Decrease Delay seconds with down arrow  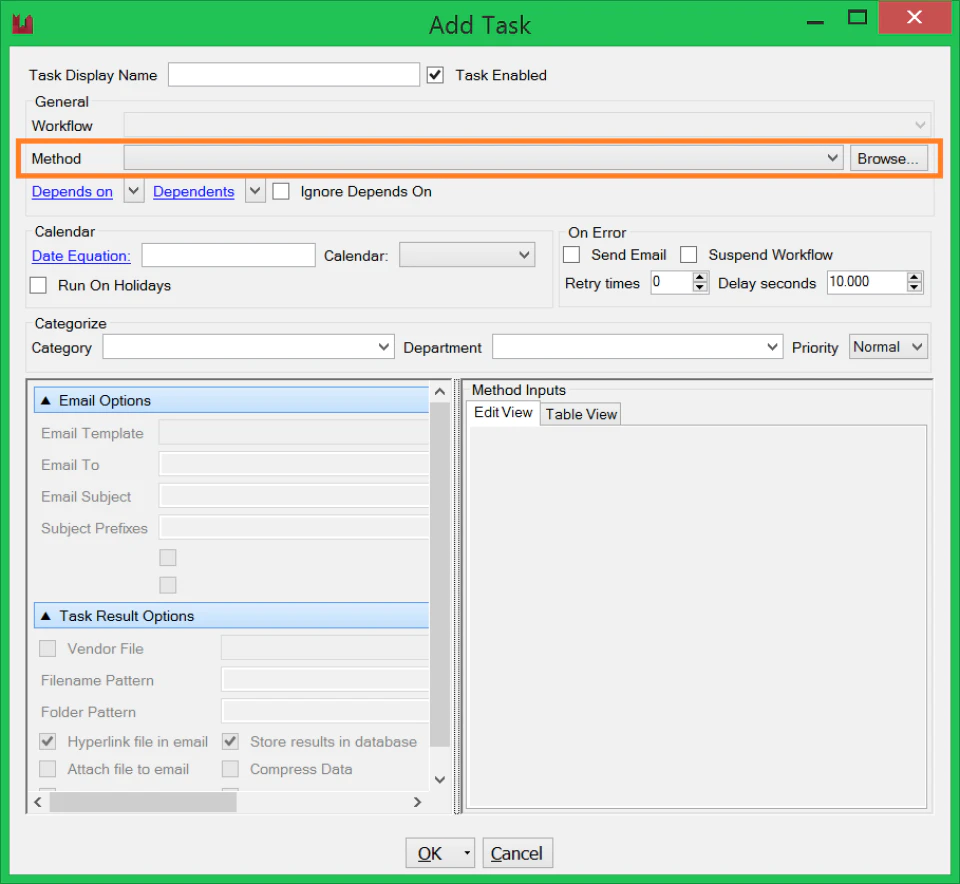pyautogui.click(x=914, y=287)
